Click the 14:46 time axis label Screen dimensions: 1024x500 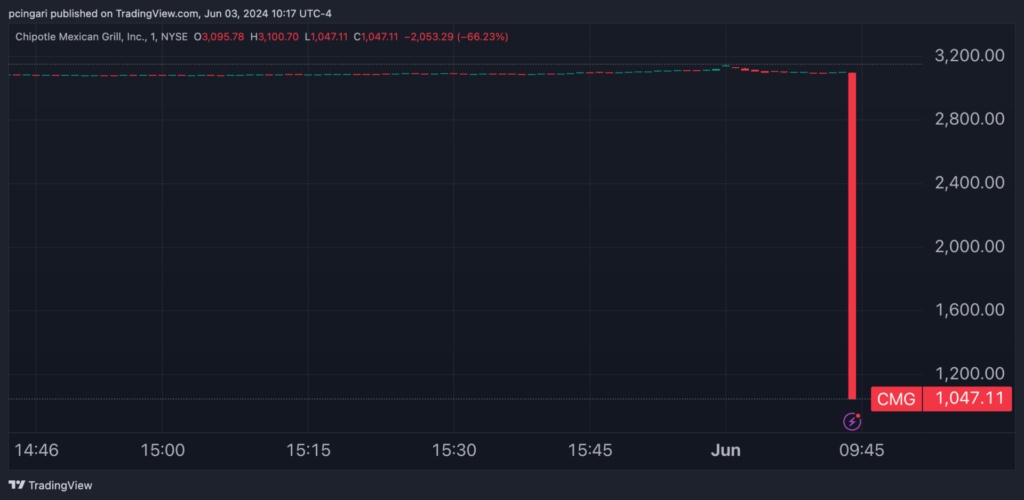[37, 450]
